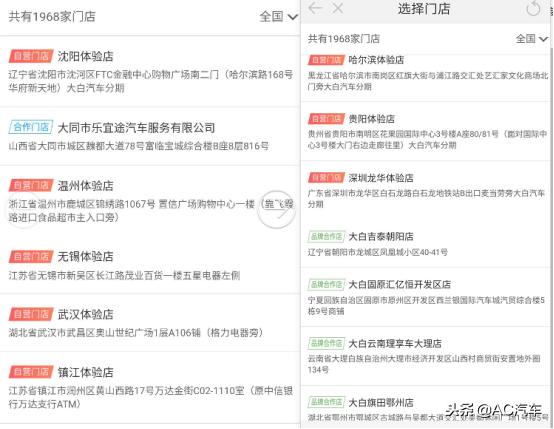This screenshot has width=554, height=429.
Task: Select the 大白固原汇亿恒开发区店 store
Action: click(x=427, y=297)
